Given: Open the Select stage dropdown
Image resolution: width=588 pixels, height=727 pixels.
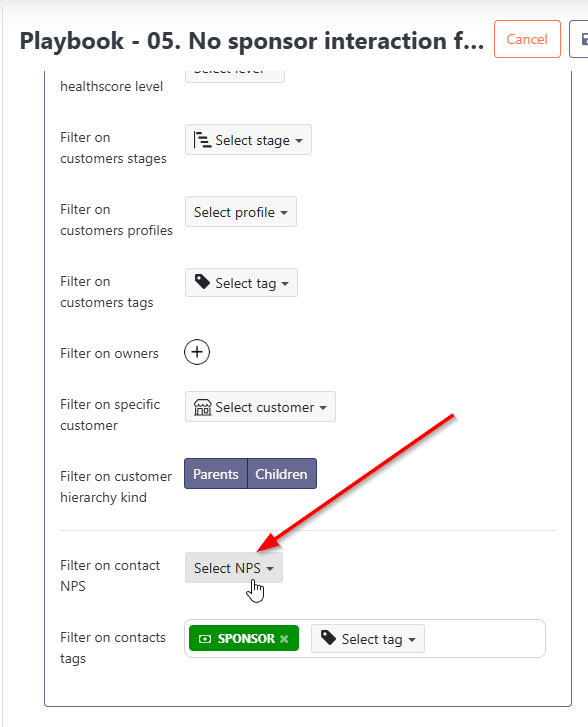Looking at the screenshot, I should click(x=249, y=140).
